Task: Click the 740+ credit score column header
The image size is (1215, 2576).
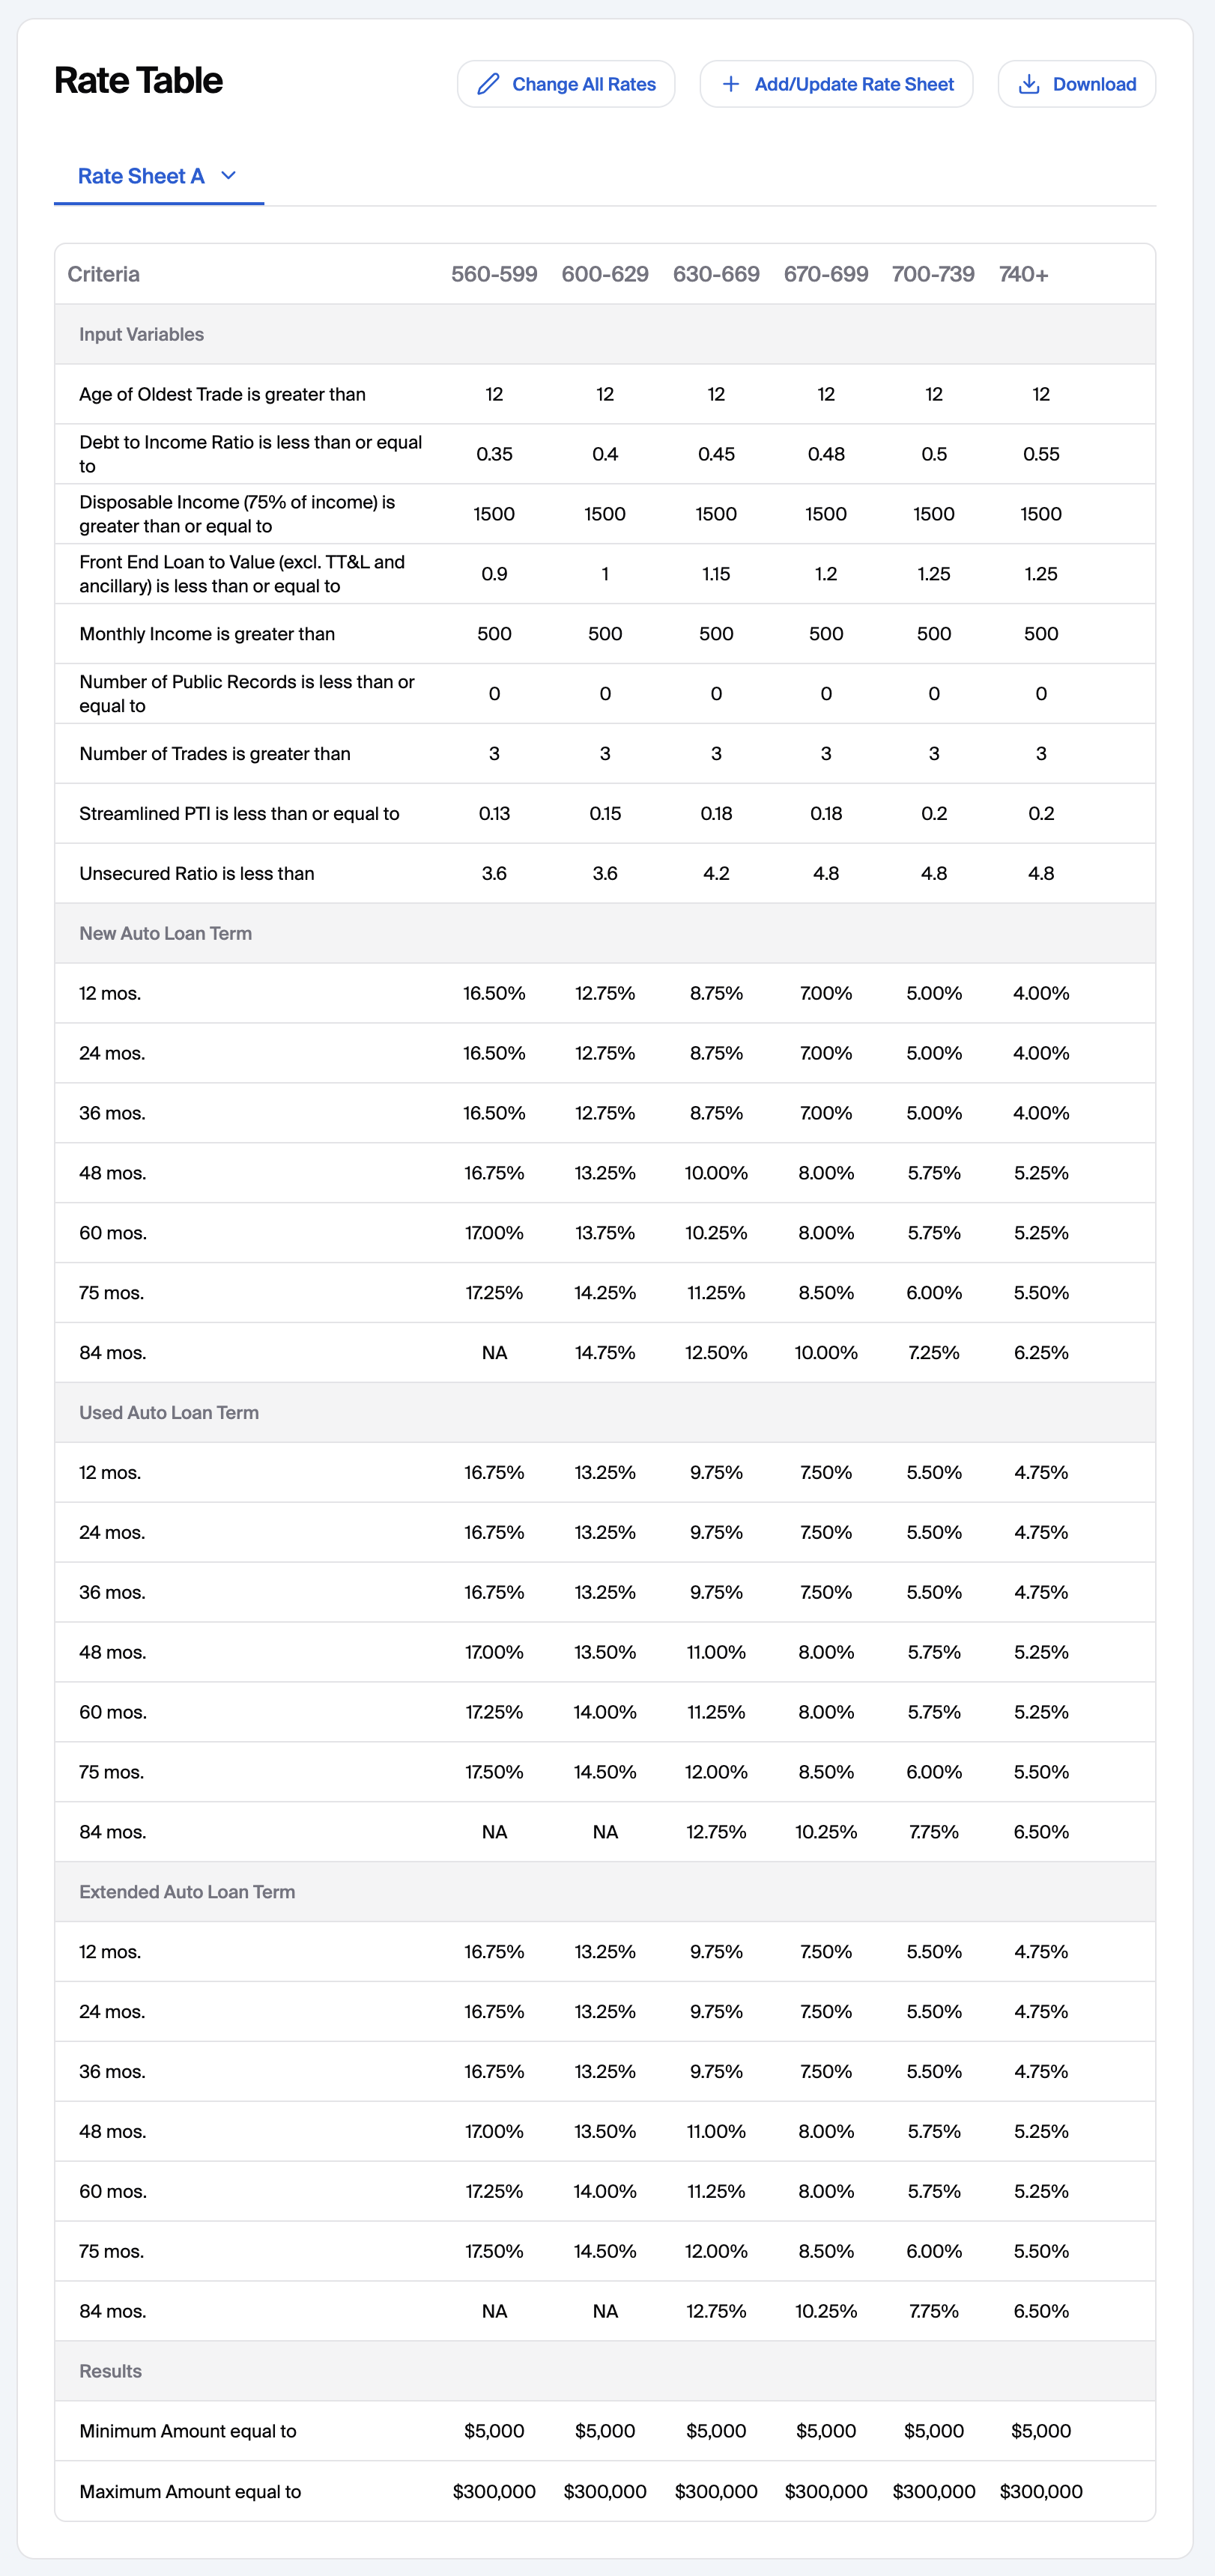Action: click(1023, 274)
